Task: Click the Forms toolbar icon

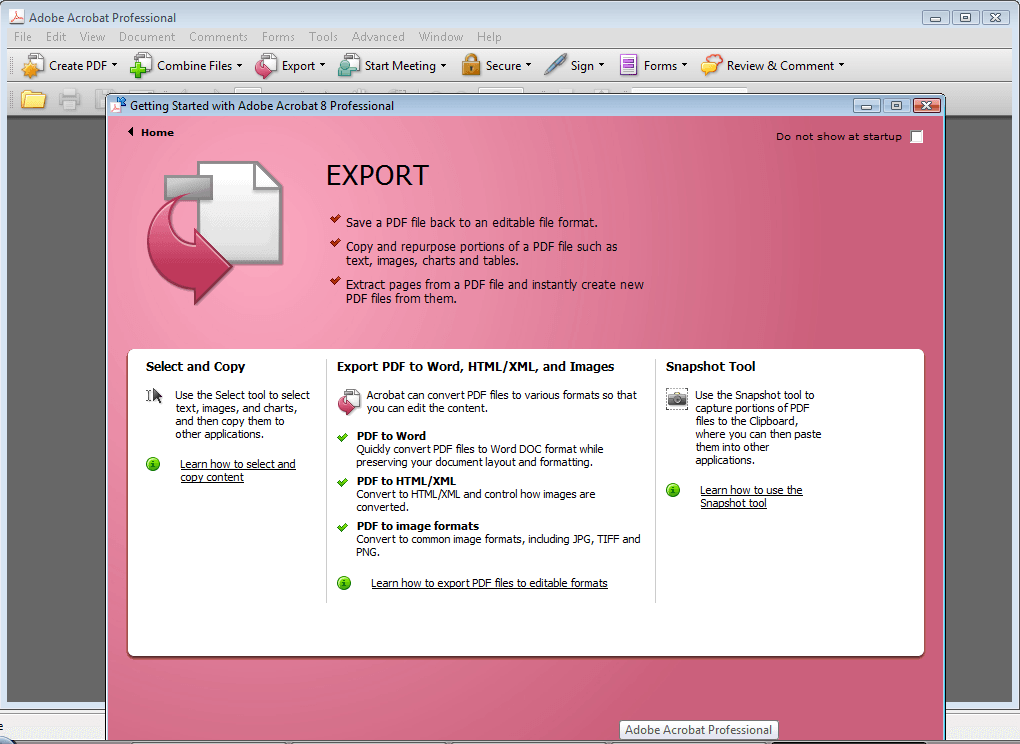Action: pos(628,65)
